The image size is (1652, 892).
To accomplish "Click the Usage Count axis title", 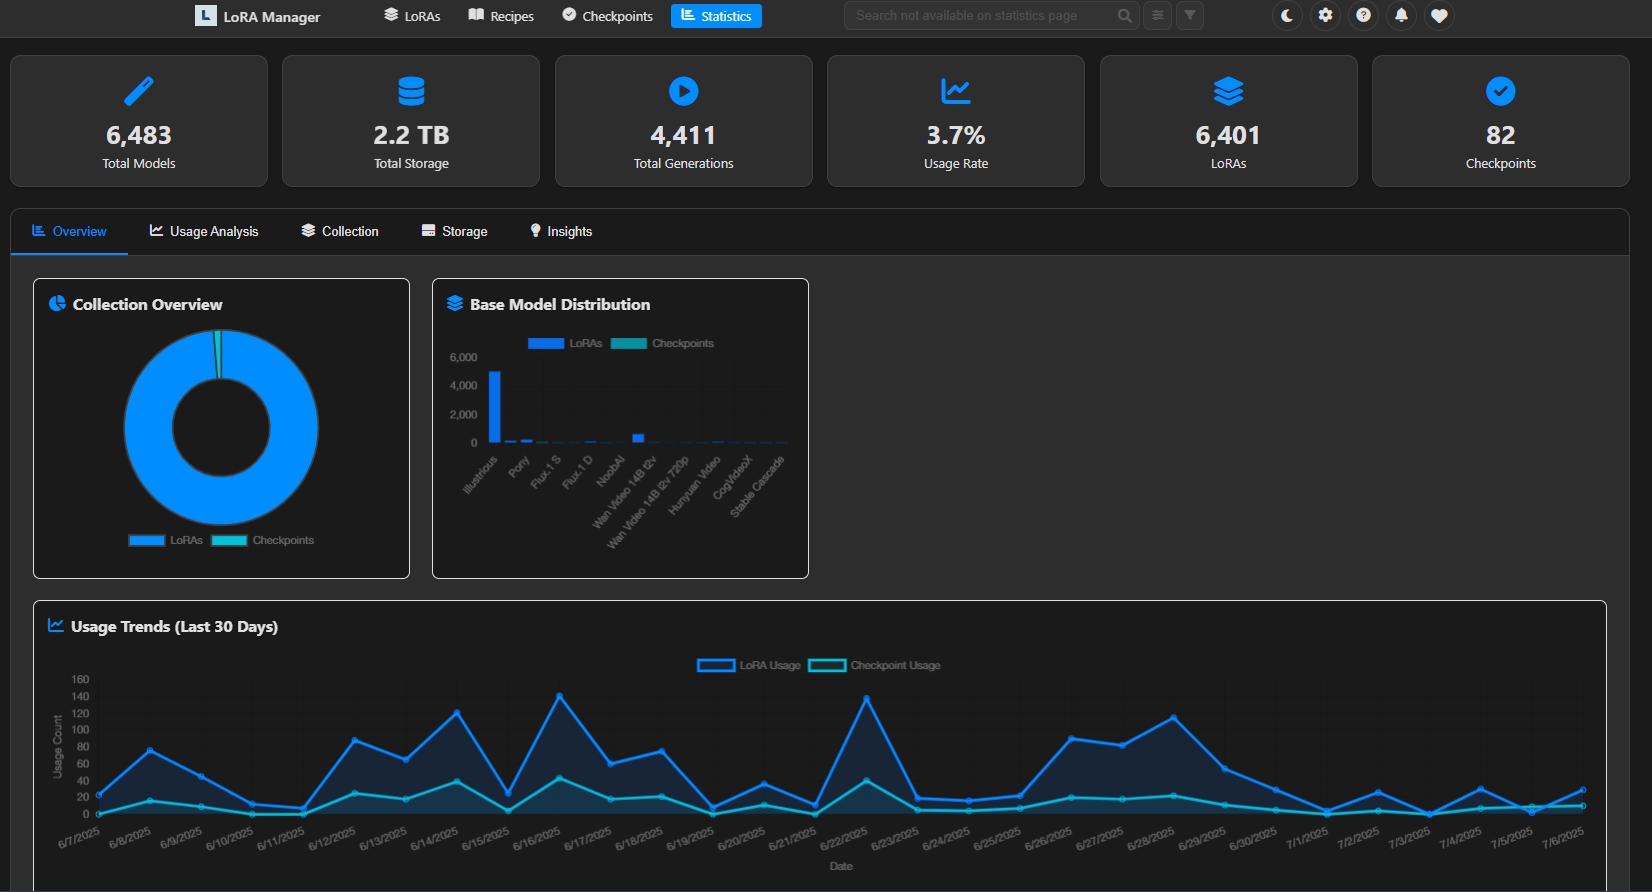I will coord(57,746).
